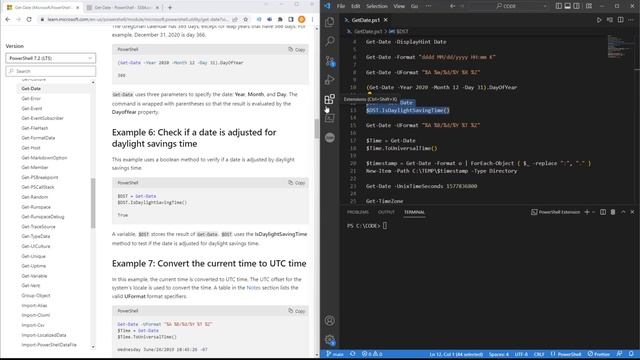Reload the browser page
The height and width of the screenshot is (360, 640).
click(29, 19)
